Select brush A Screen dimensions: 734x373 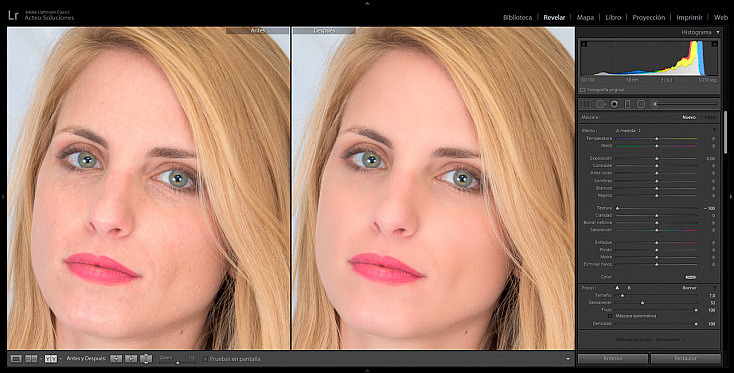(617, 288)
